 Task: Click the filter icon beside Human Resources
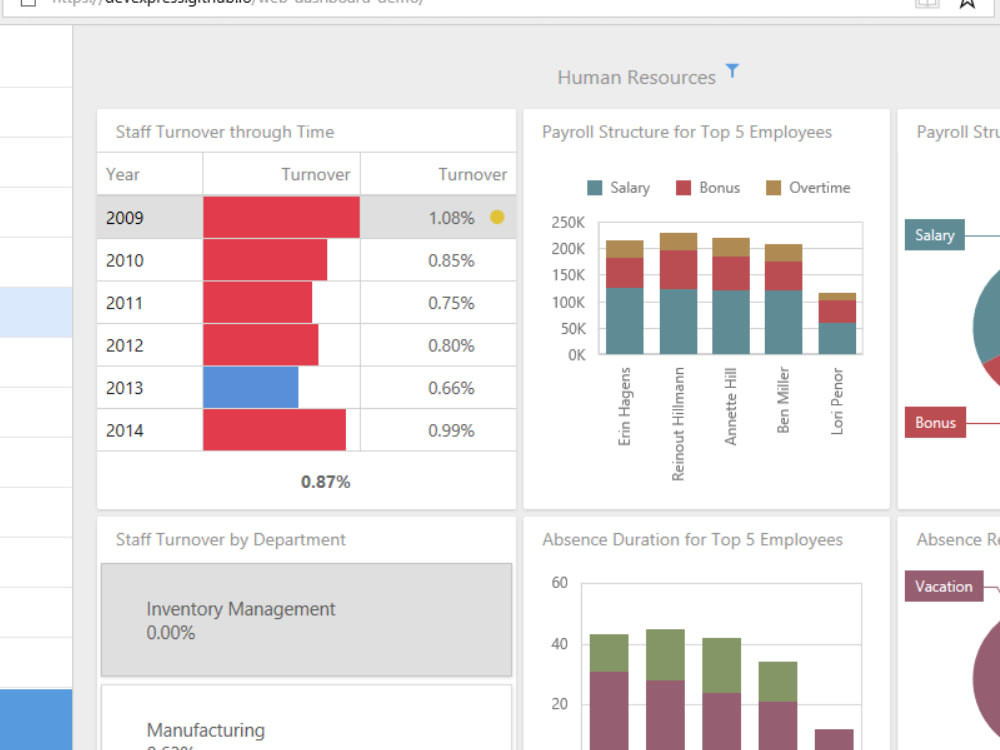[x=732, y=70]
